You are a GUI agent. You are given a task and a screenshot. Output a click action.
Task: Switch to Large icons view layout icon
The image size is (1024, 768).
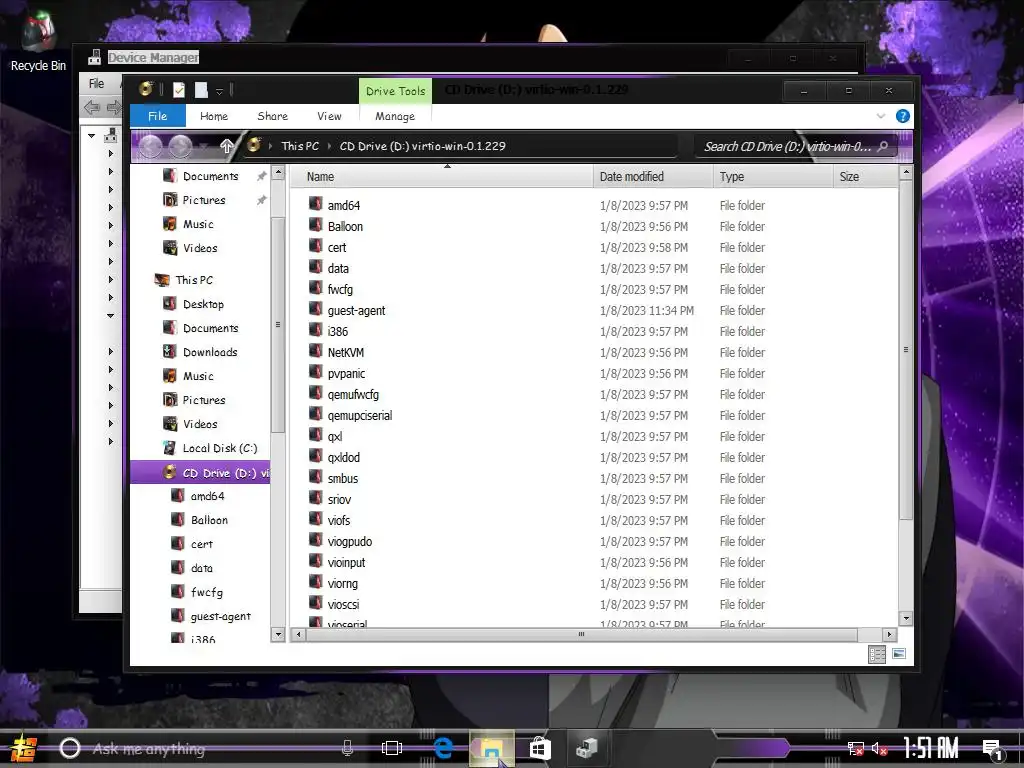coord(899,654)
